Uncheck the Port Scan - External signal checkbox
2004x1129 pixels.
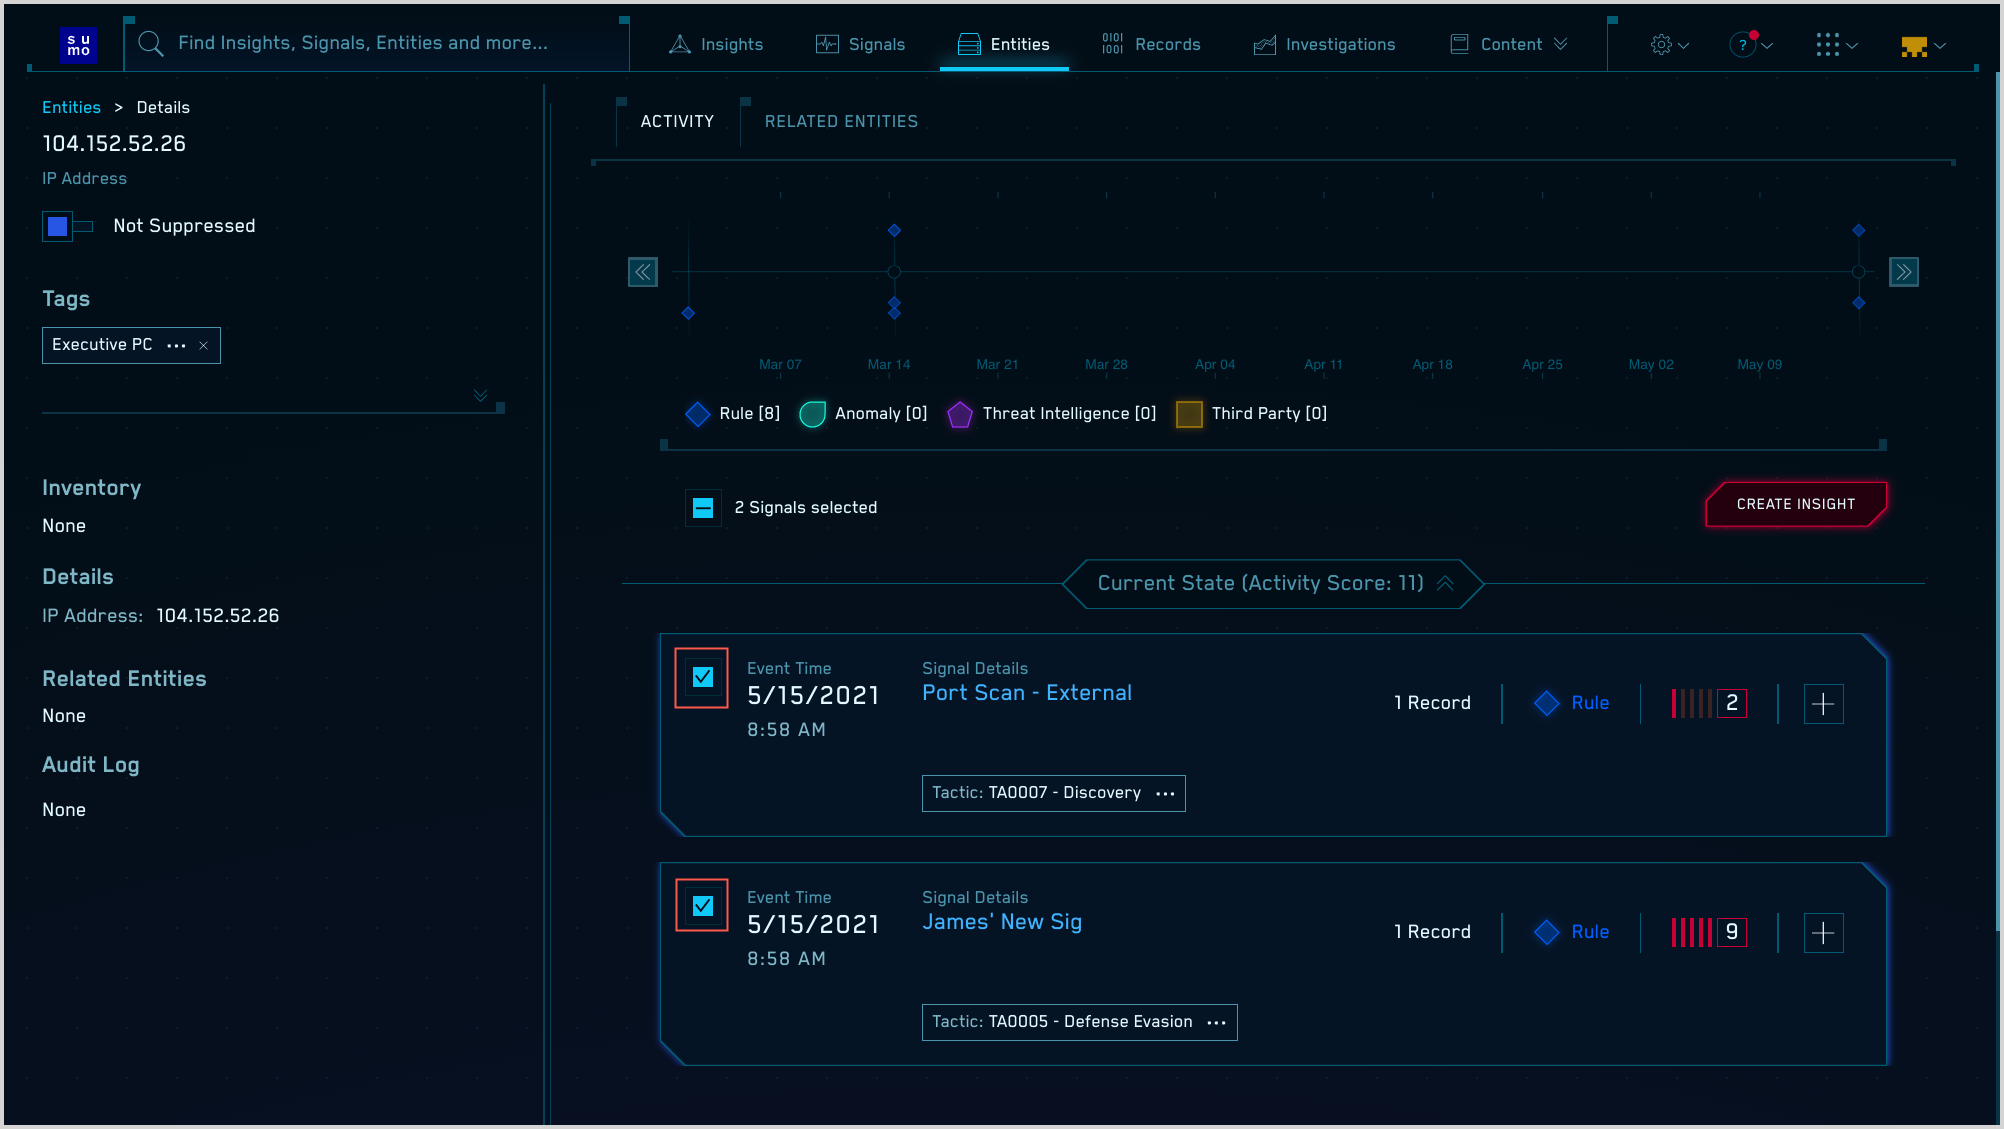coord(702,678)
